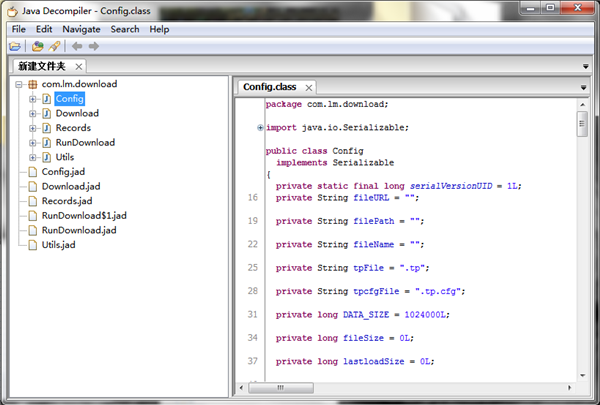Click the Back navigation arrow
The height and width of the screenshot is (405, 600).
[x=76, y=46]
